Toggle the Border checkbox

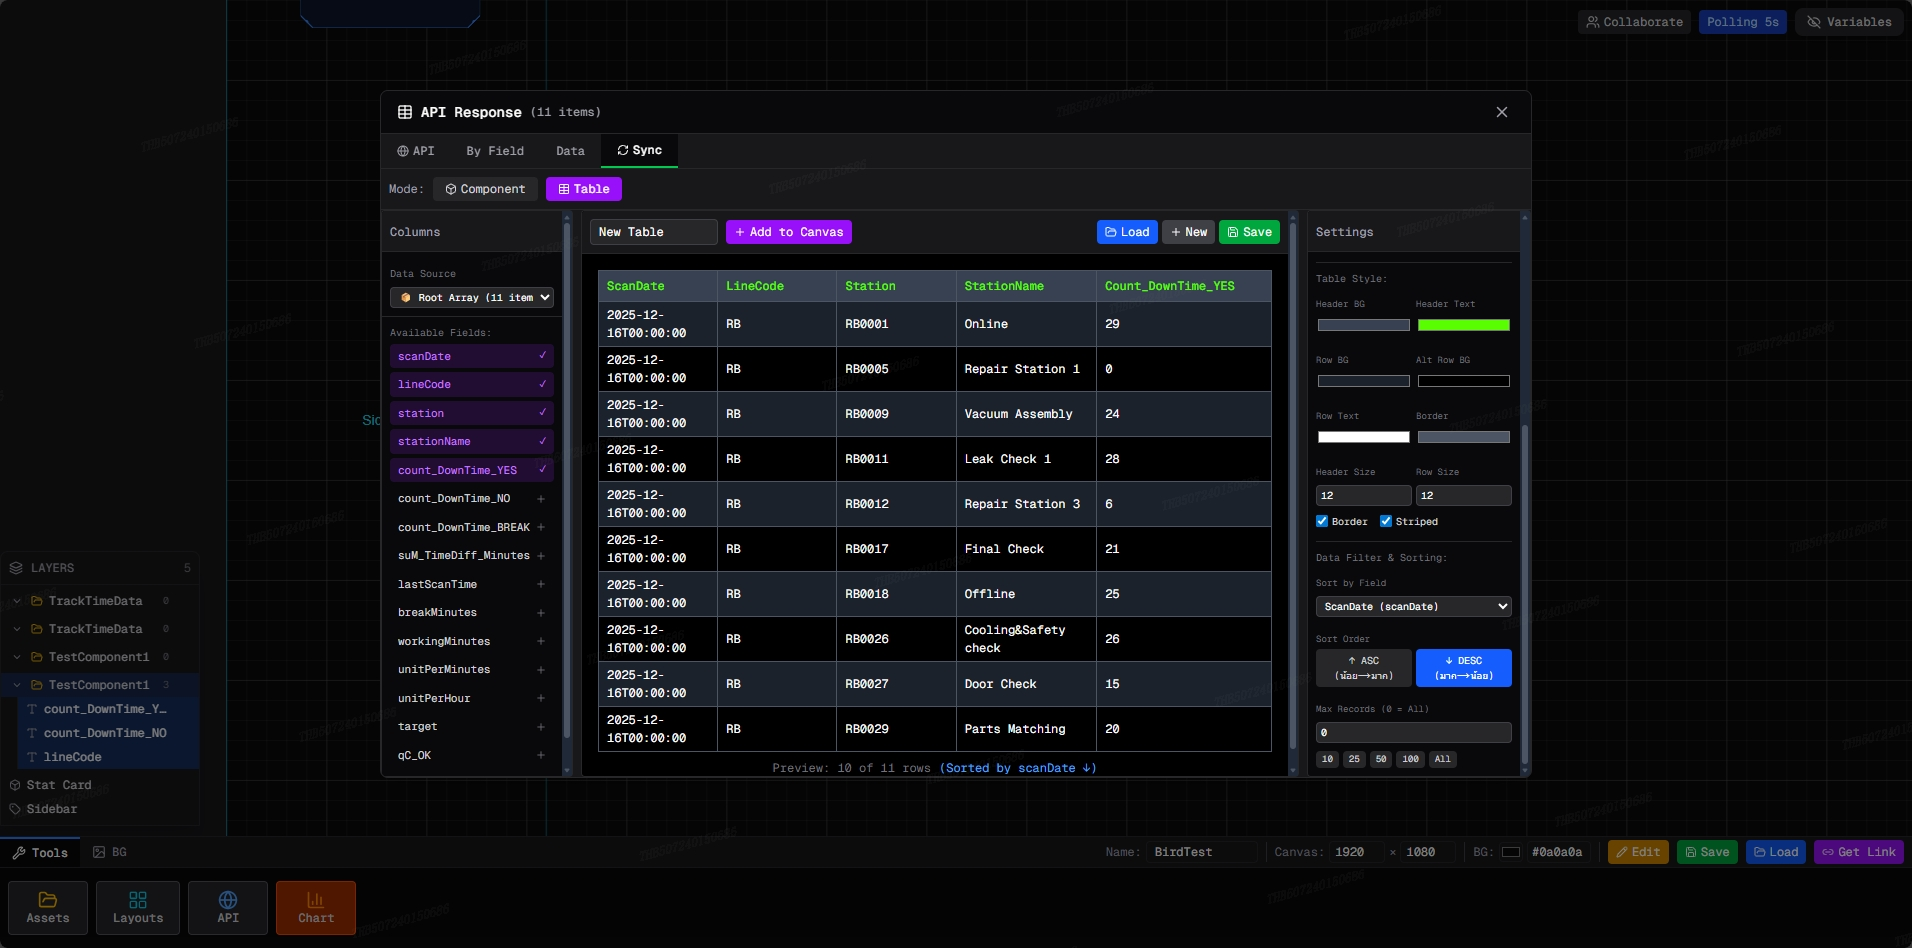click(x=1322, y=521)
